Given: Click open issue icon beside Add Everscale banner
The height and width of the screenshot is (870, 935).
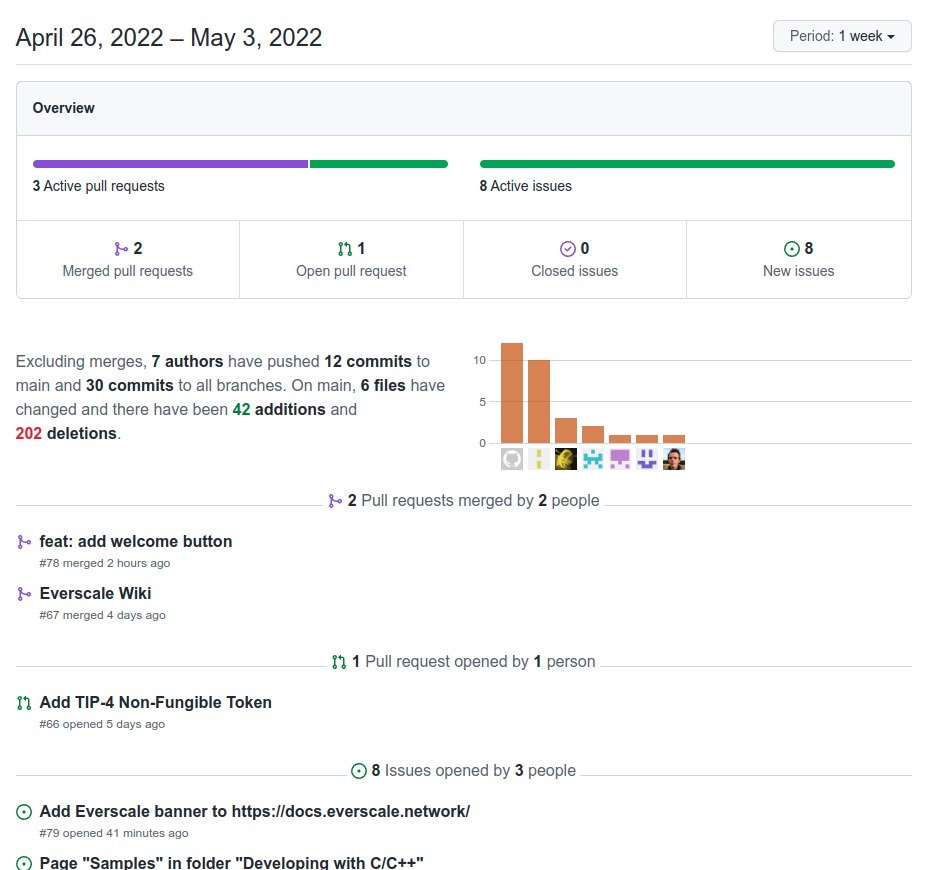Looking at the screenshot, I should (24, 812).
